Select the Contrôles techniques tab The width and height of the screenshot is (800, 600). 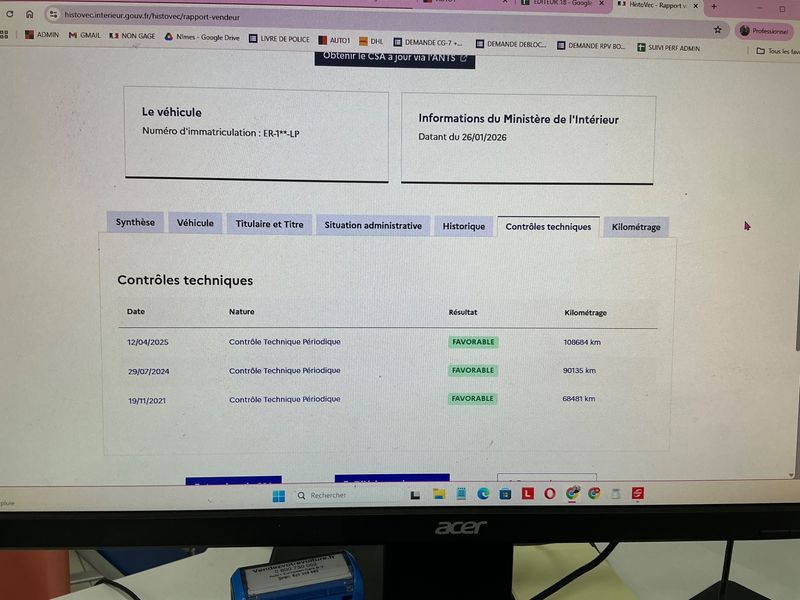tap(548, 227)
